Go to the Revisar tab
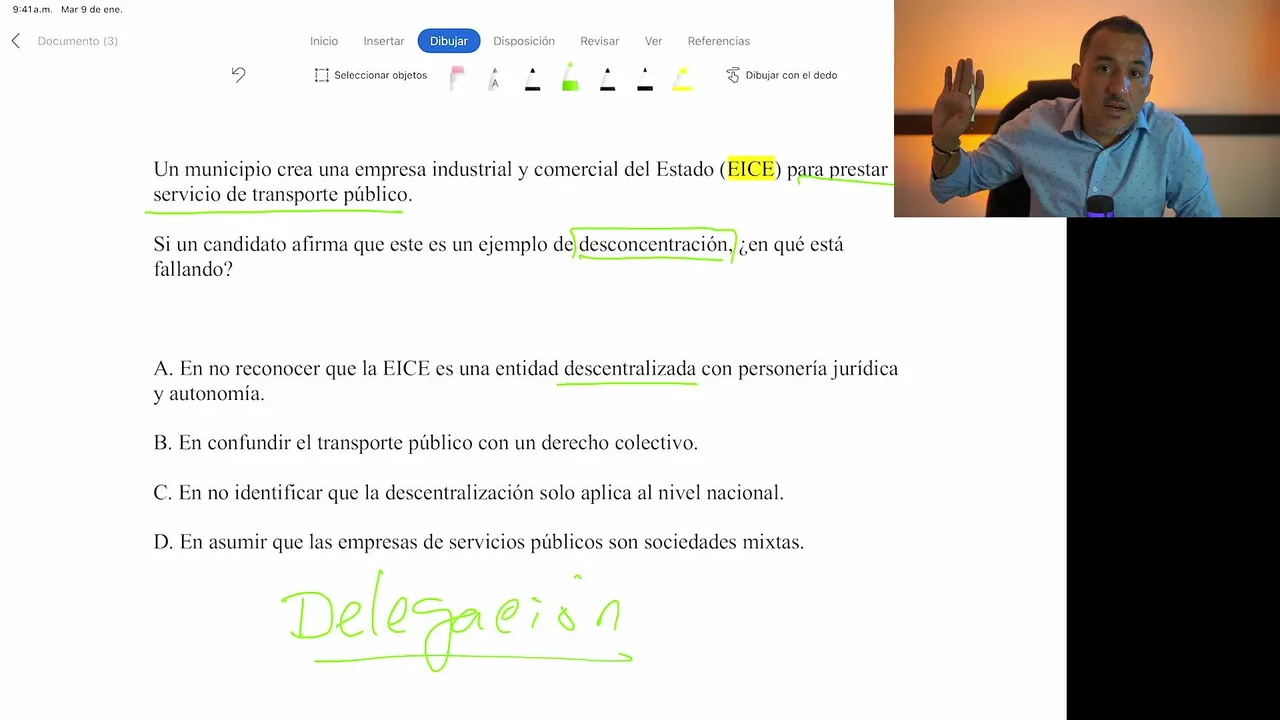Image resolution: width=1280 pixels, height=720 pixels. (x=600, y=41)
